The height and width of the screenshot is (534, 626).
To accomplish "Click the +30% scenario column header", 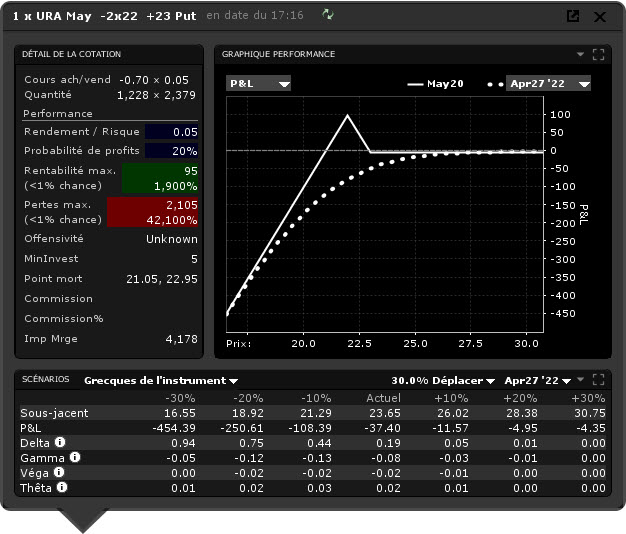I will [x=588, y=398].
